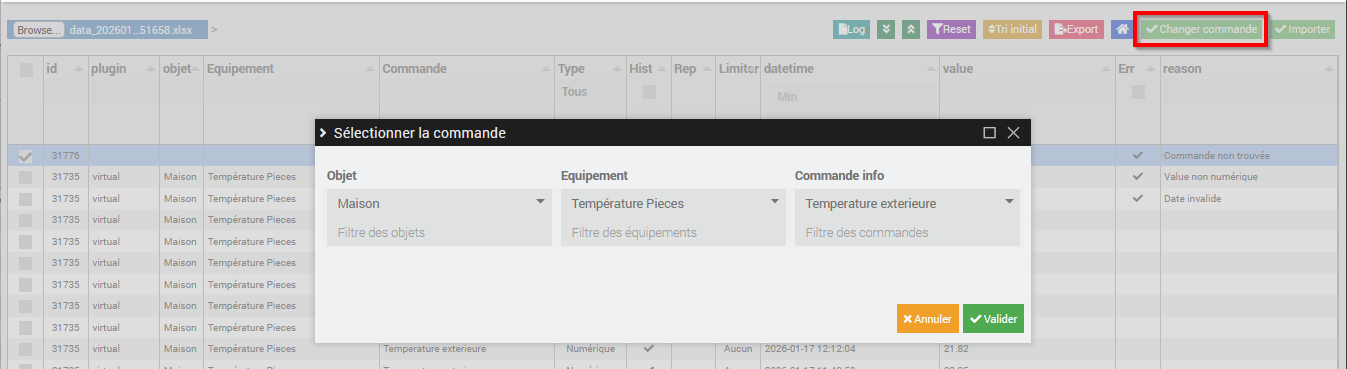The width and height of the screenshot is (1347, 369).
Task: Click the Importer button
Action: click(1303, 30)
